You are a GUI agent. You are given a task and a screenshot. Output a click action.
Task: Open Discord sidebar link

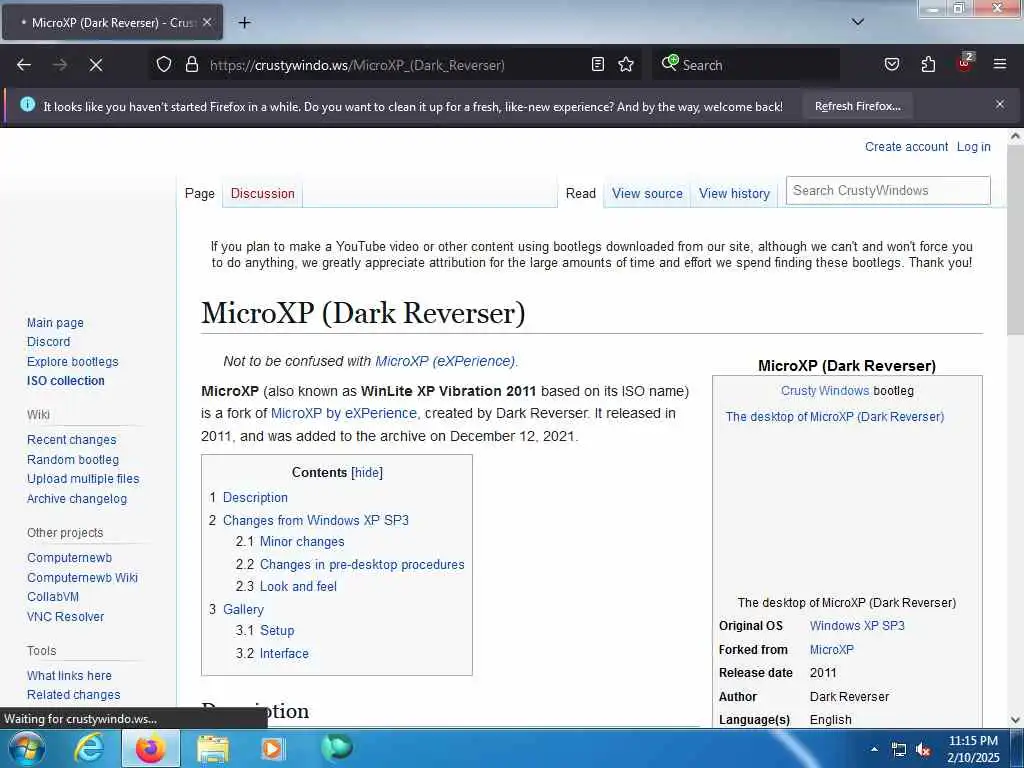tap(48, 342)
